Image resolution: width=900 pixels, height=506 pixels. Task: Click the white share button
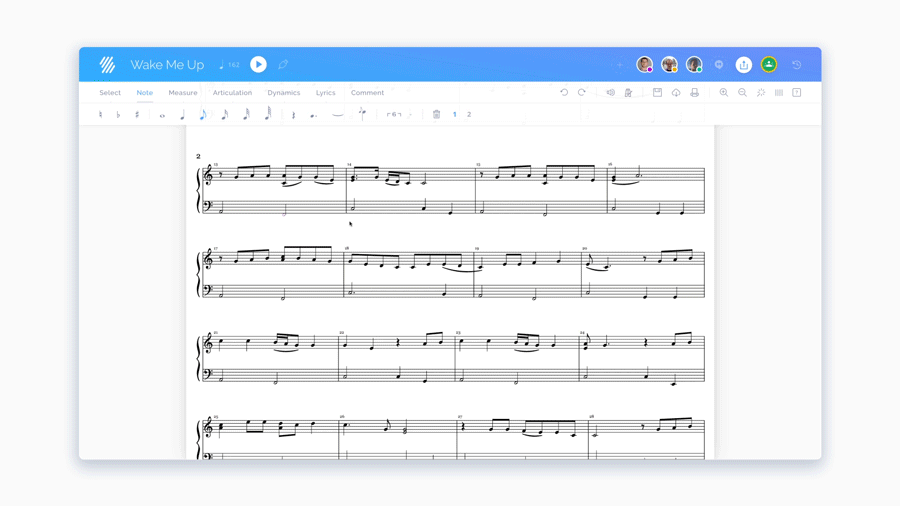[x=744, y=64]
